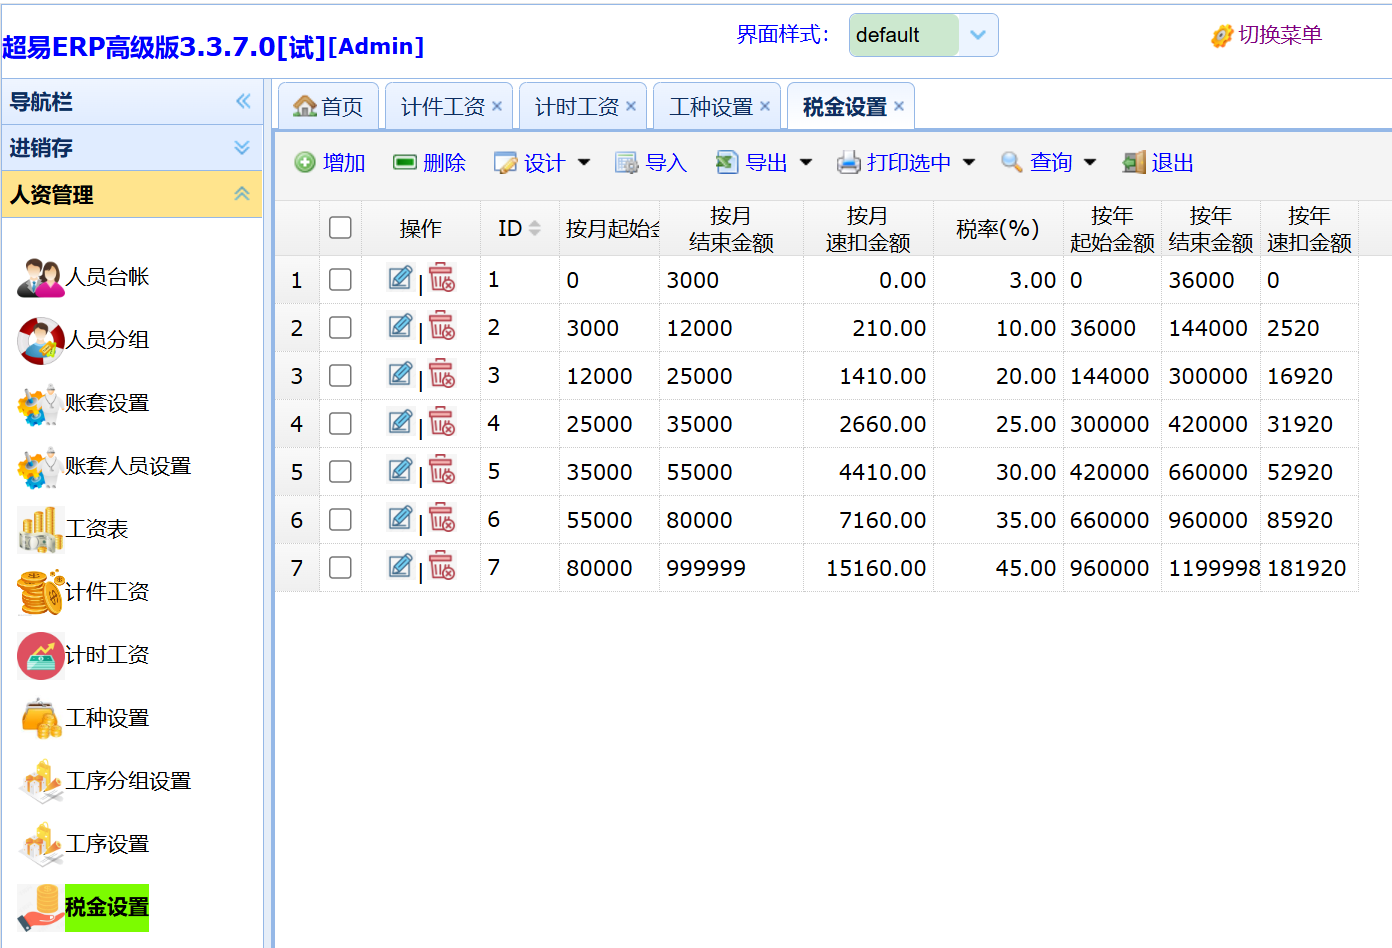Viewport: 1392px width, 948px height.
Task: Click the 导入 import toolbar icon
Action: click(x=626, y=163)
